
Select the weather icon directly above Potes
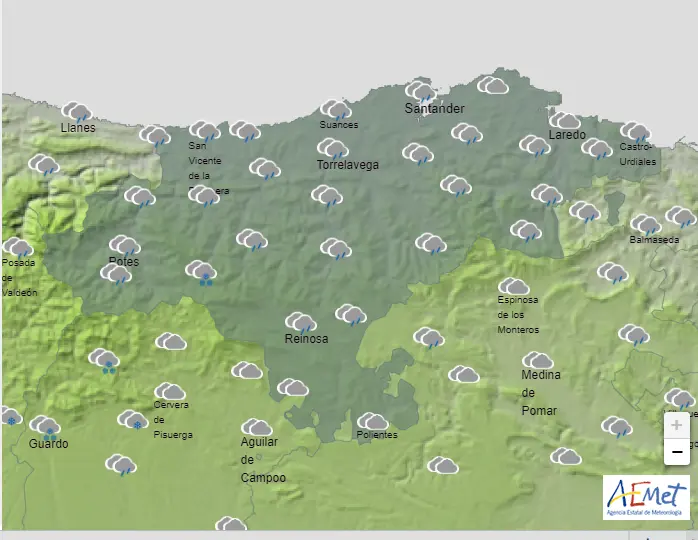[x=125, y=245]
